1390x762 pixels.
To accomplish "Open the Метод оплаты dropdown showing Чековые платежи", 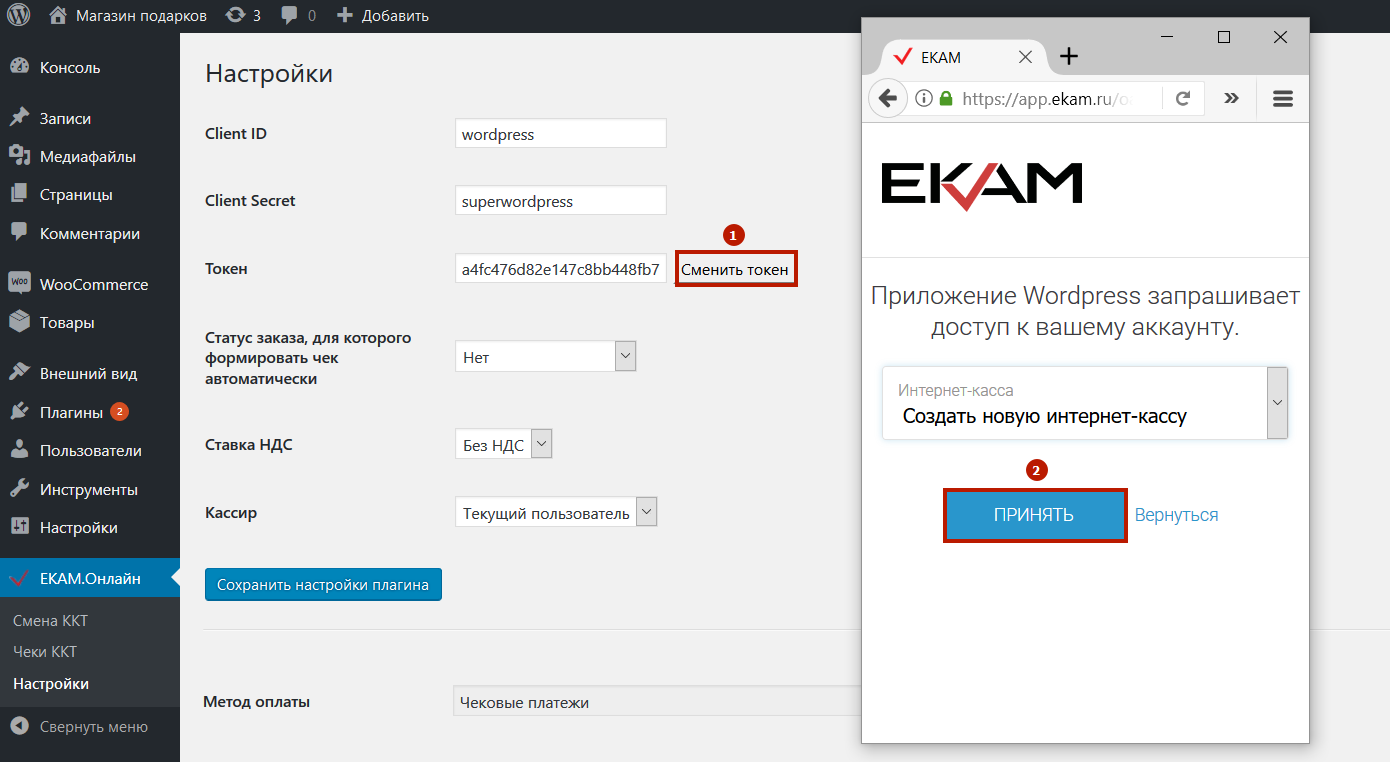I will pyautogui.click(x=658, y=702).
